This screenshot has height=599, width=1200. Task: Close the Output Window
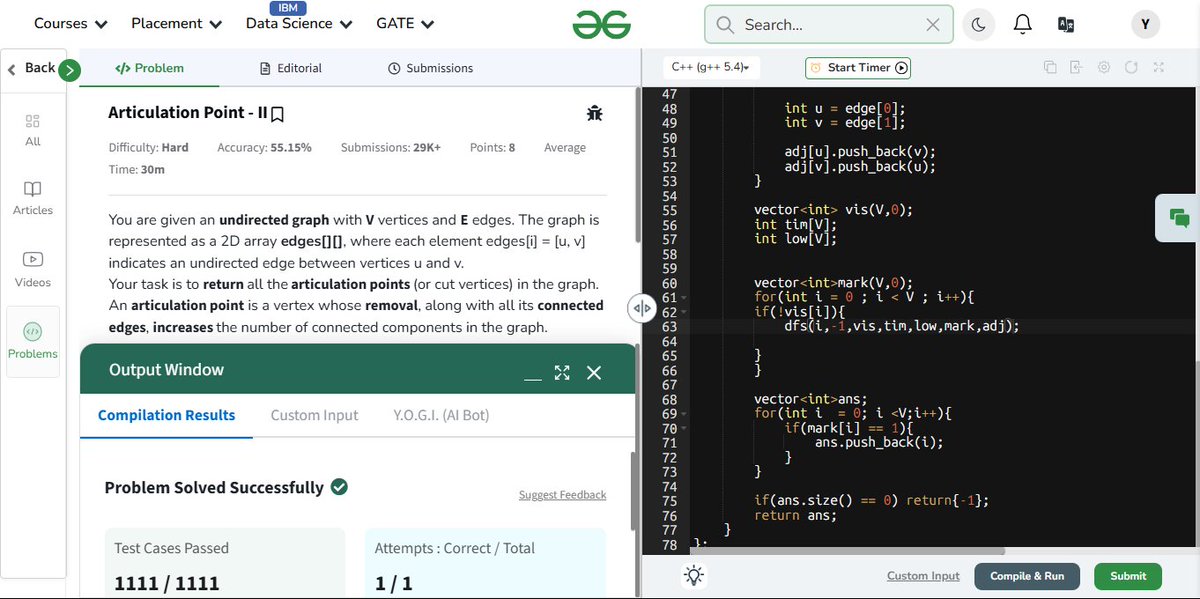[594, 372]
